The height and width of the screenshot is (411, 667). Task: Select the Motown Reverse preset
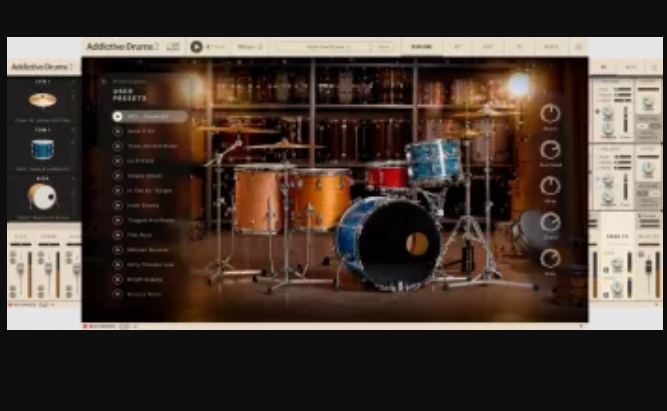pyautogui.click(x=148, y=250)
